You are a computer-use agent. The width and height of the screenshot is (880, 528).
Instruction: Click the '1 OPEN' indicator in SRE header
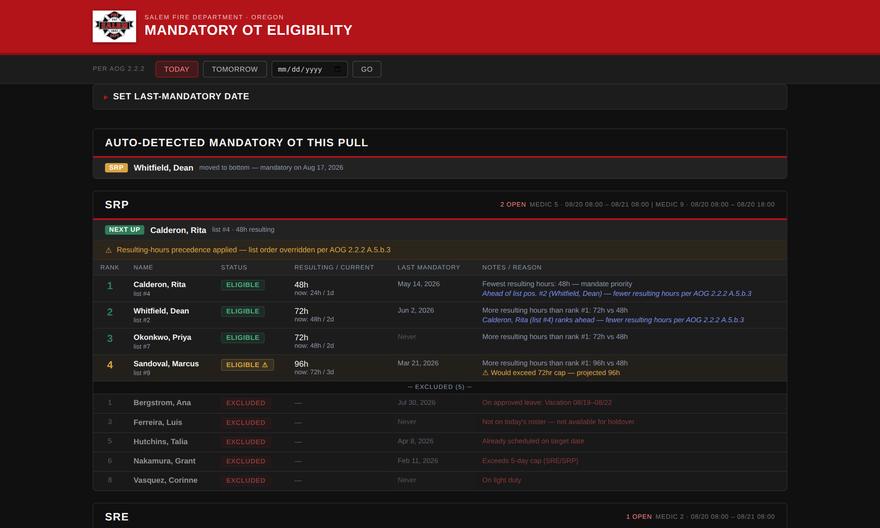point(639,517)
